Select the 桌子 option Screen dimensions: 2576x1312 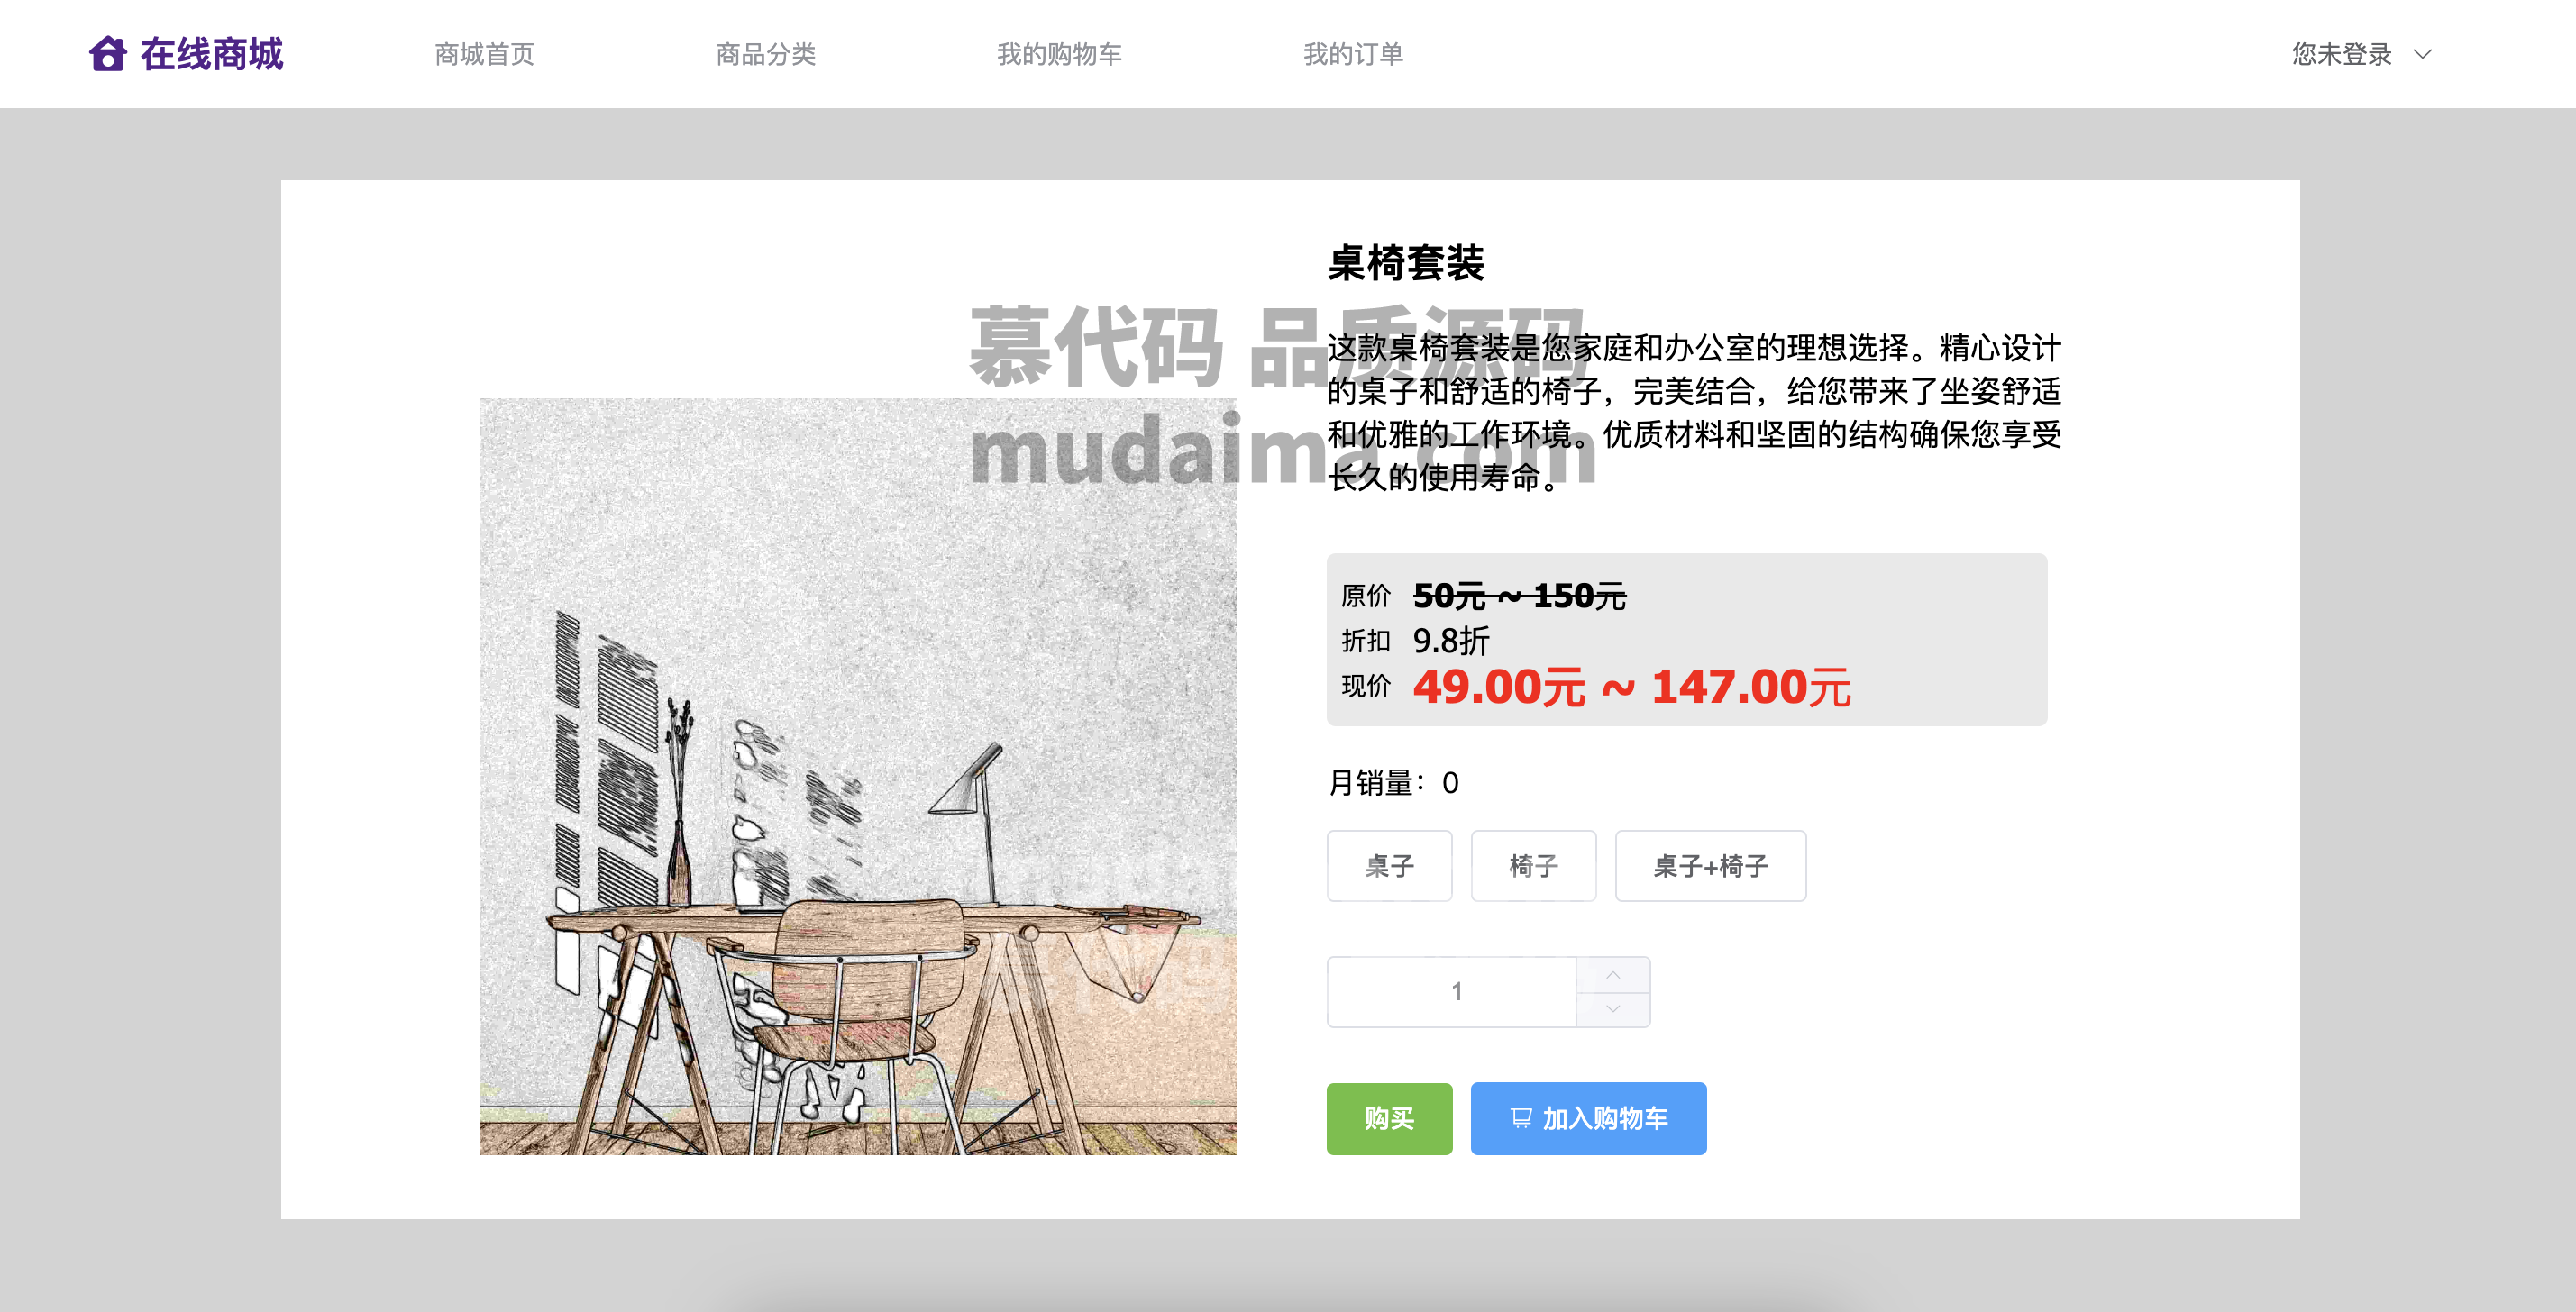pyautogui.click(x=1389, y=866)
